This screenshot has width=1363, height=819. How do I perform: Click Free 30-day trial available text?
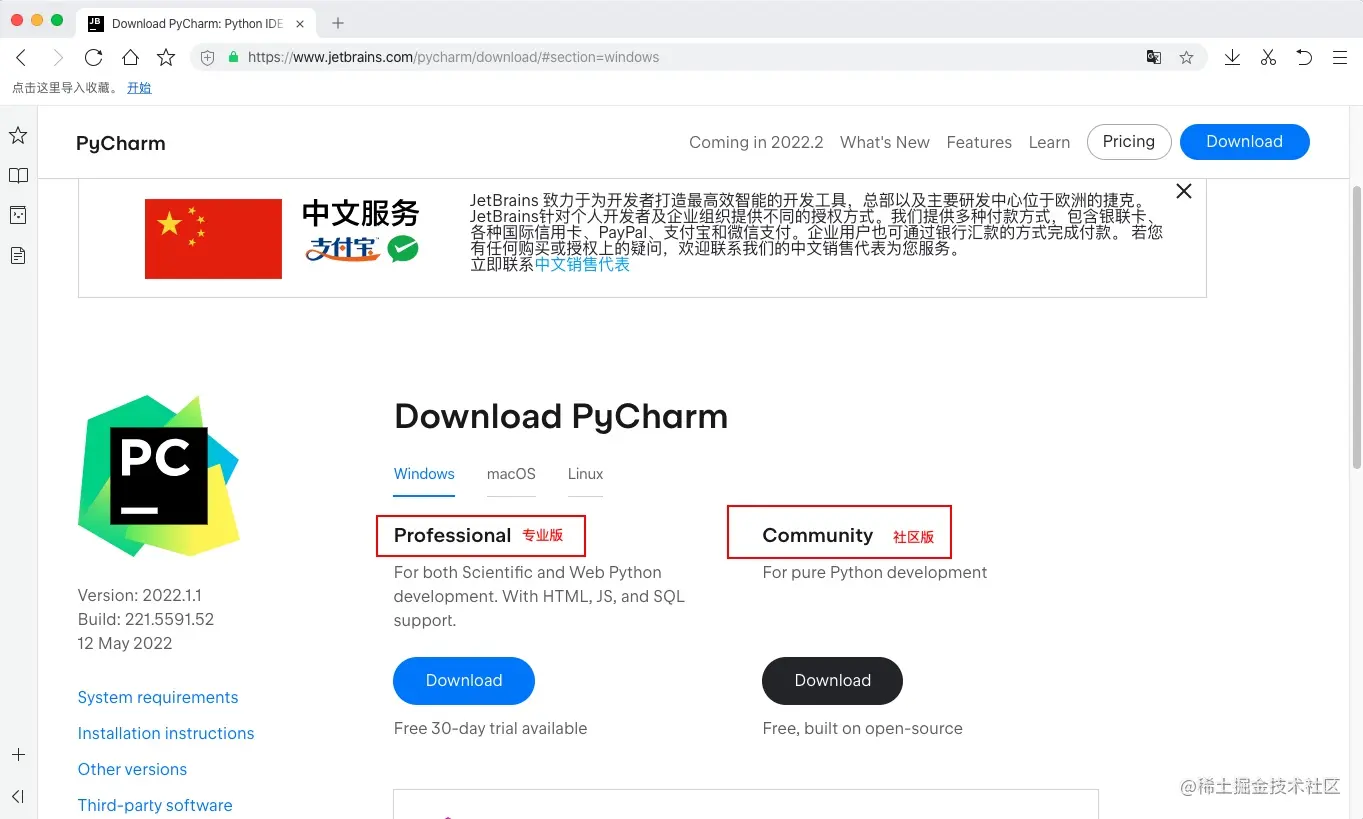pyautogui.click(x=490, y=728)
